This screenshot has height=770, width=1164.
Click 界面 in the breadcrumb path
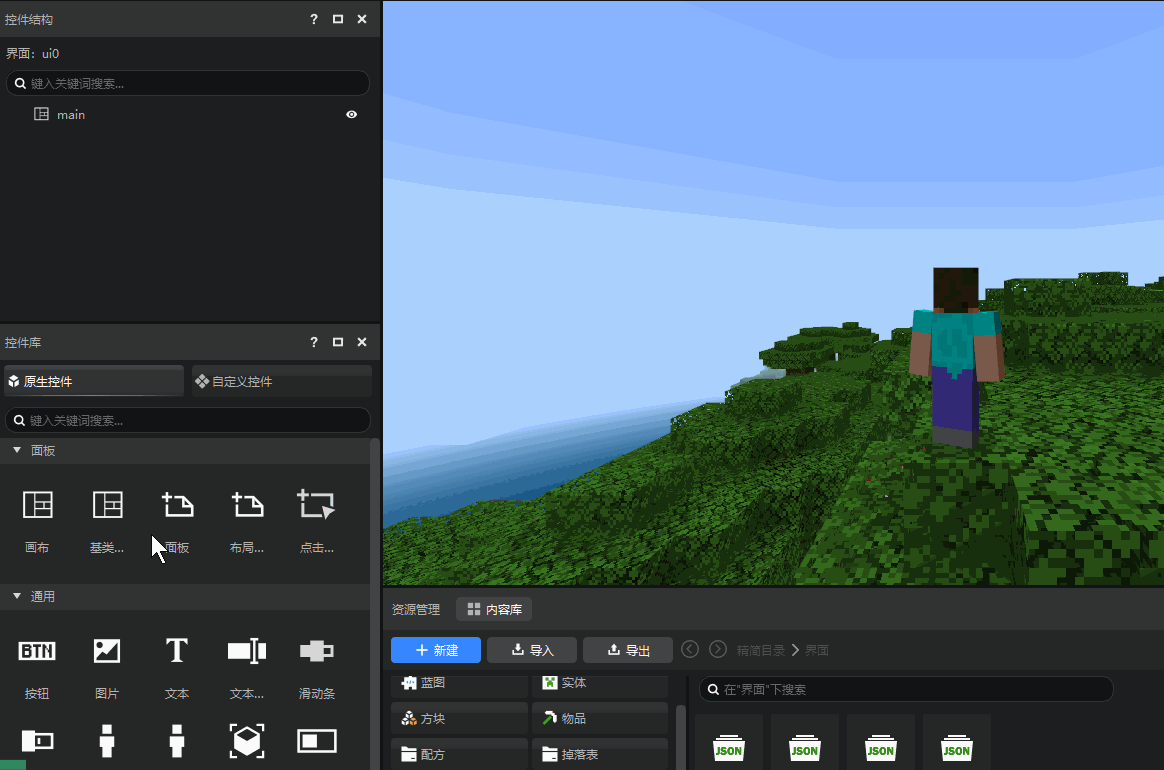817,650
